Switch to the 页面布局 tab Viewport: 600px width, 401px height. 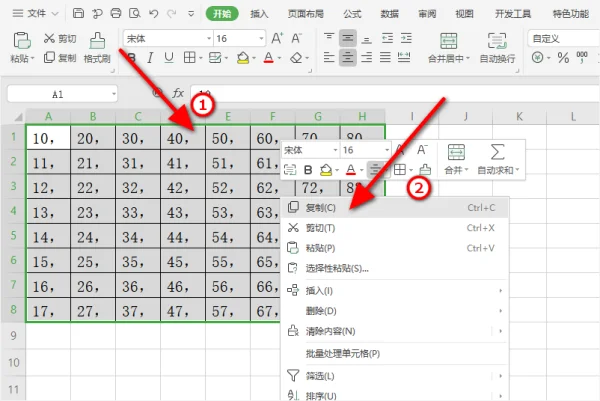(x=305, y=14)
